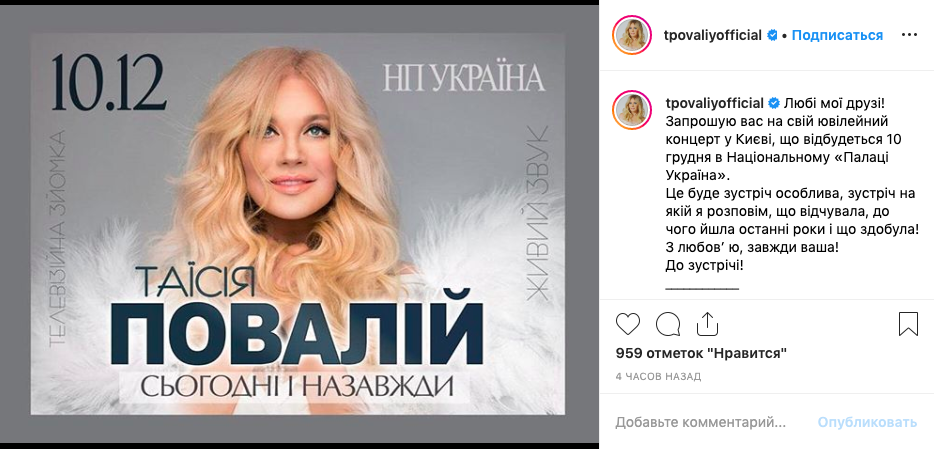Click the header profile avatar of tpovaliyofficial
The width and height of the screenshot is (934, 449).
tap(631, 36)
